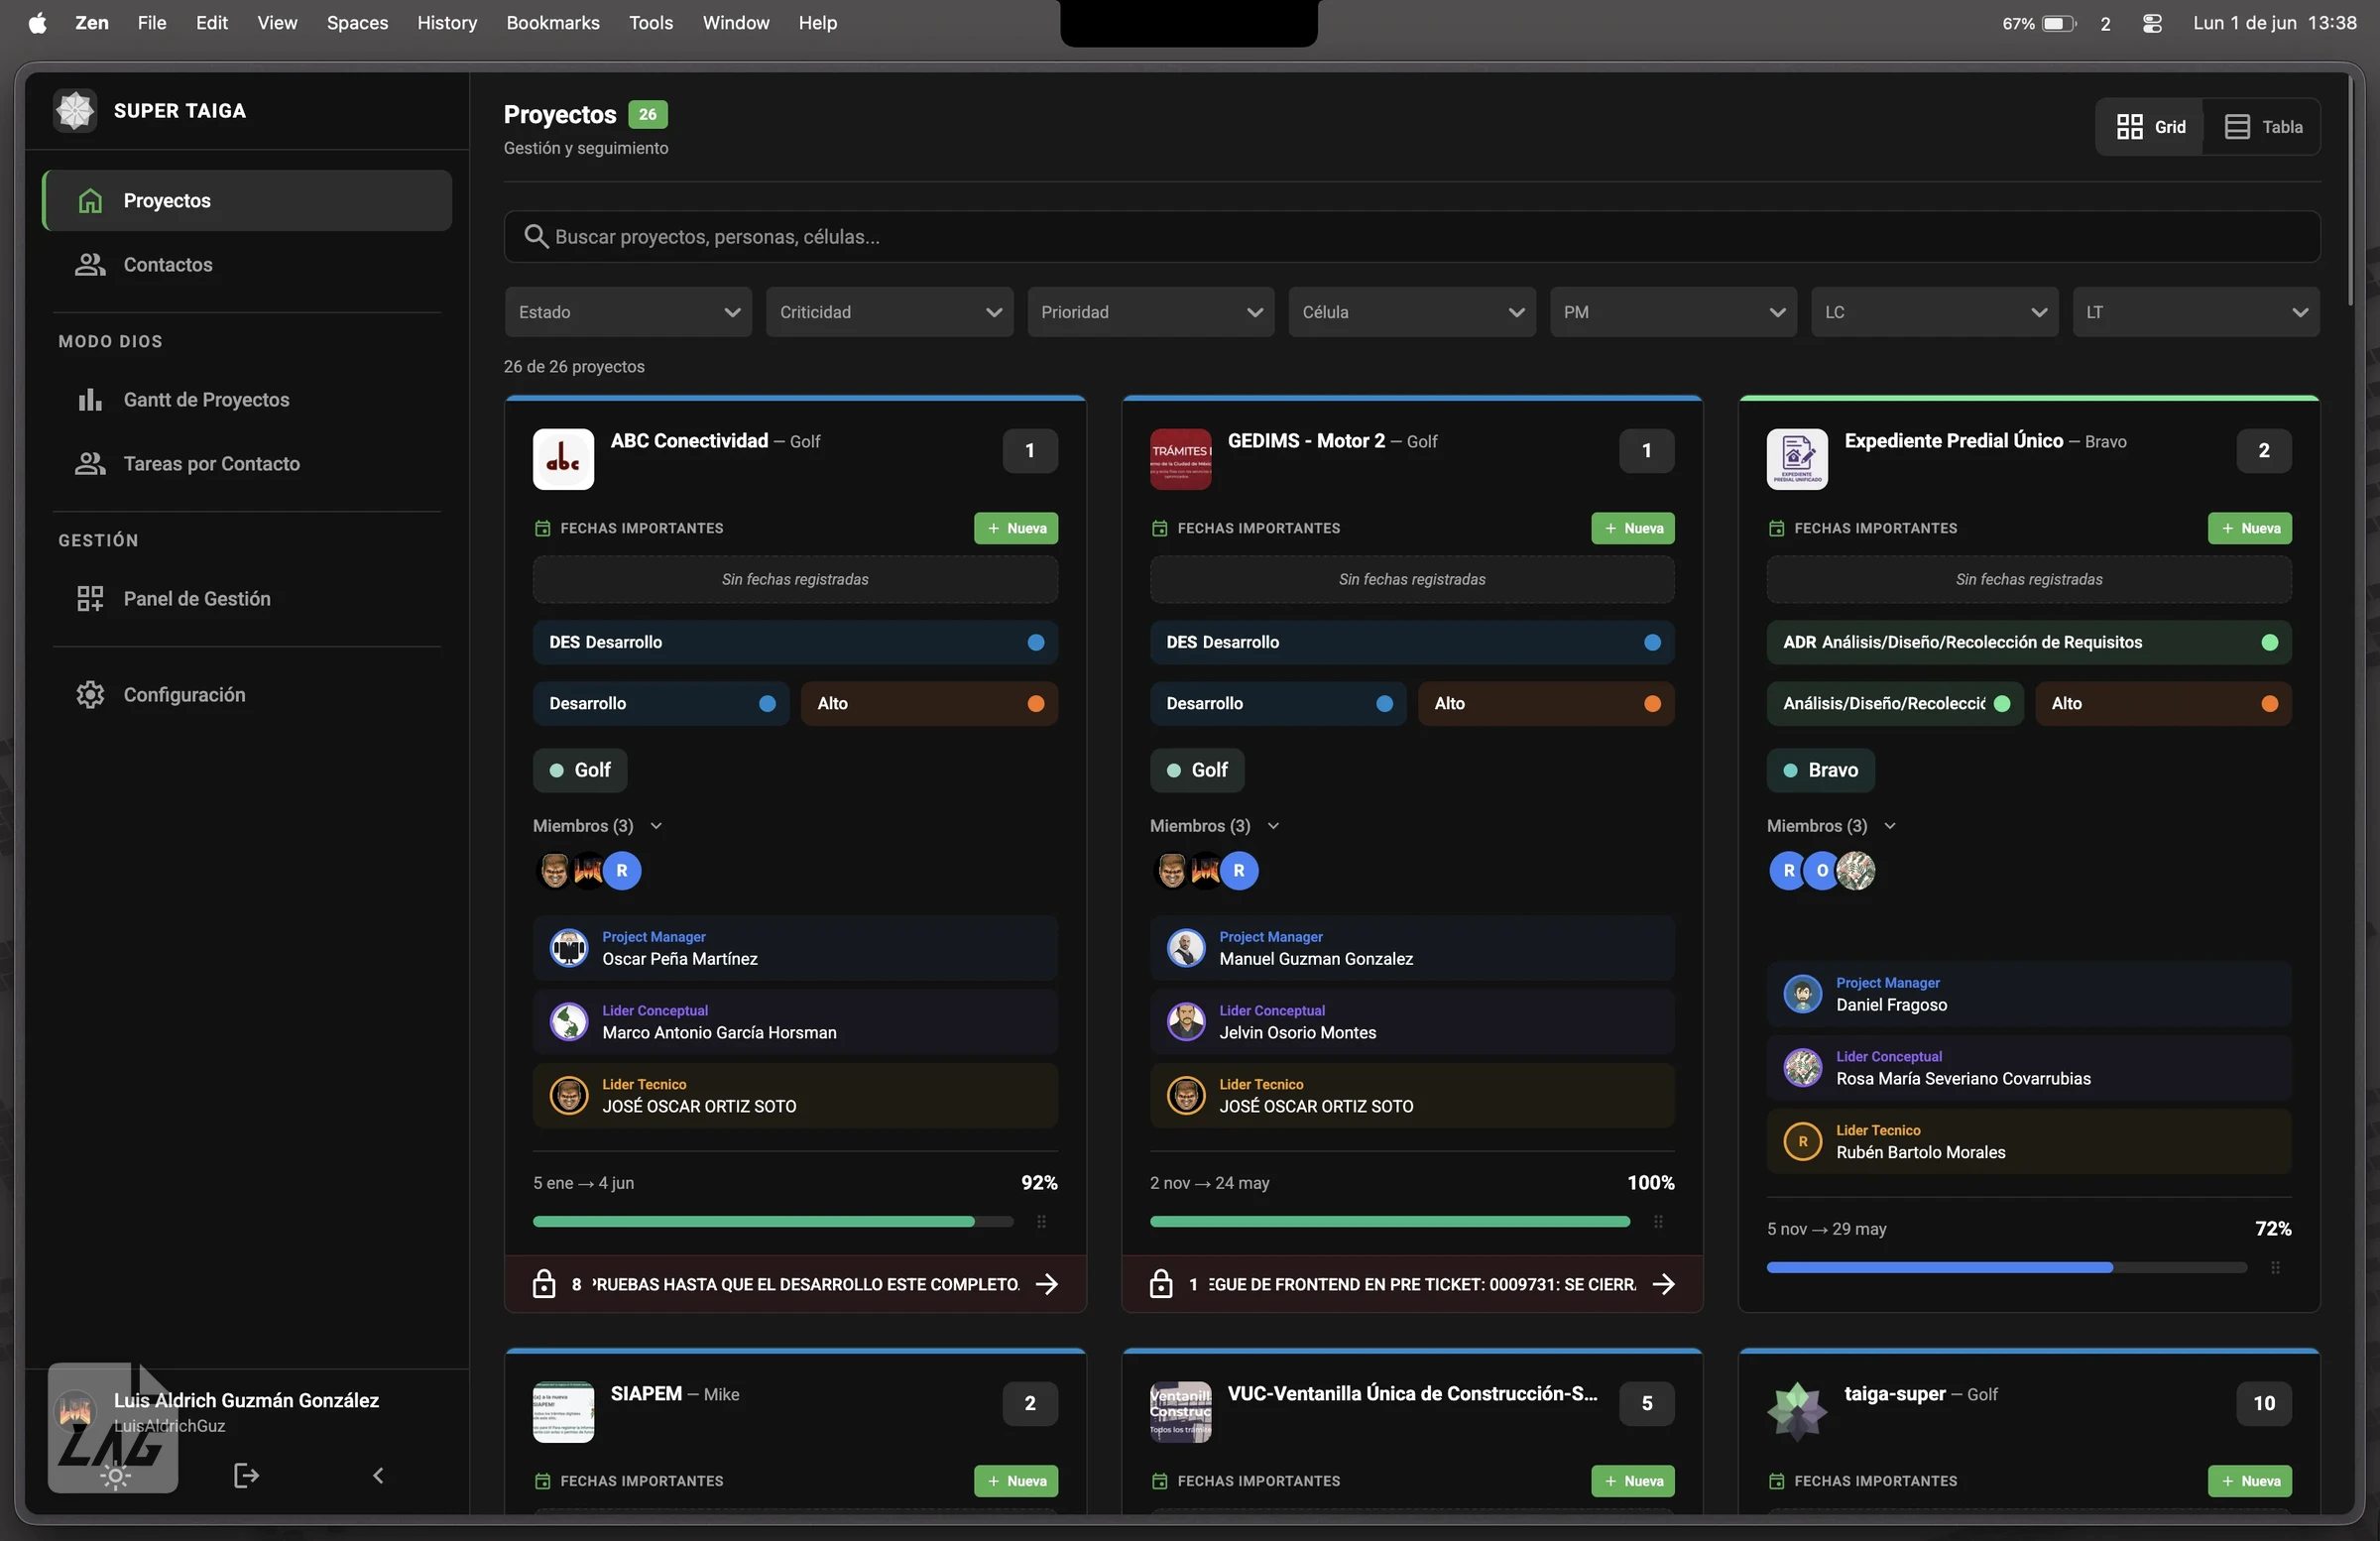Viewport: 2380px width, 1541px height.
Task: Open Contactos in the sidebar
Action: point(247,264)
